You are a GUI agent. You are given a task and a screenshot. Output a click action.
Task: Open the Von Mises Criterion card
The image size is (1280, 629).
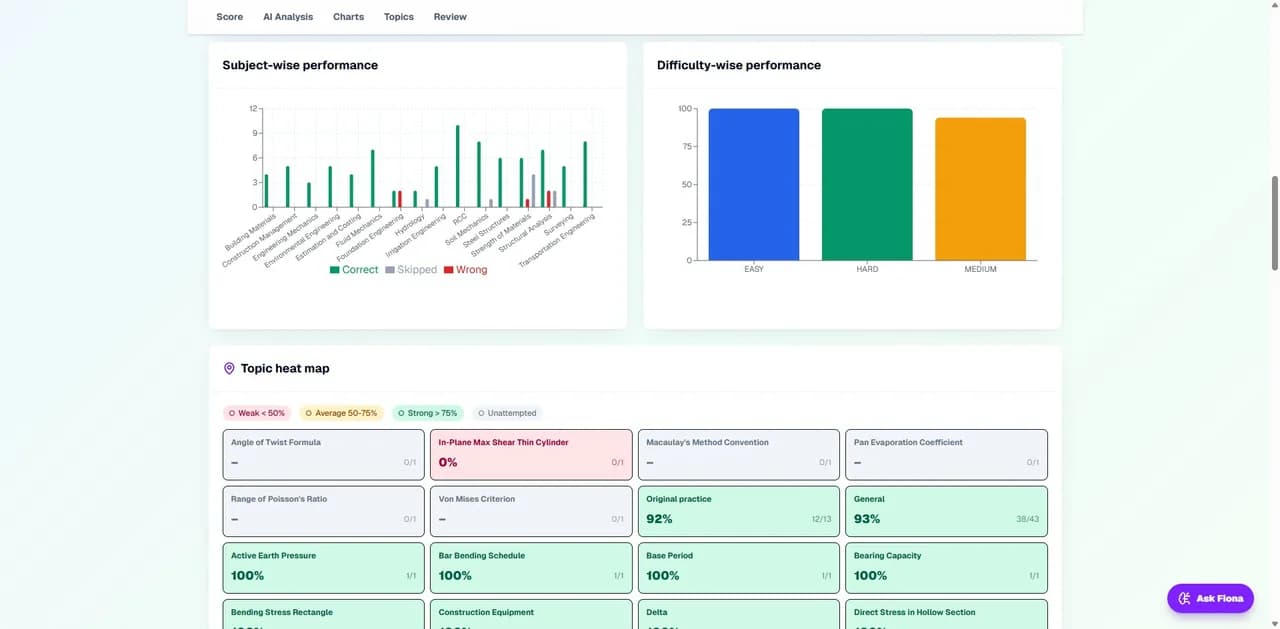coord(531,511)
